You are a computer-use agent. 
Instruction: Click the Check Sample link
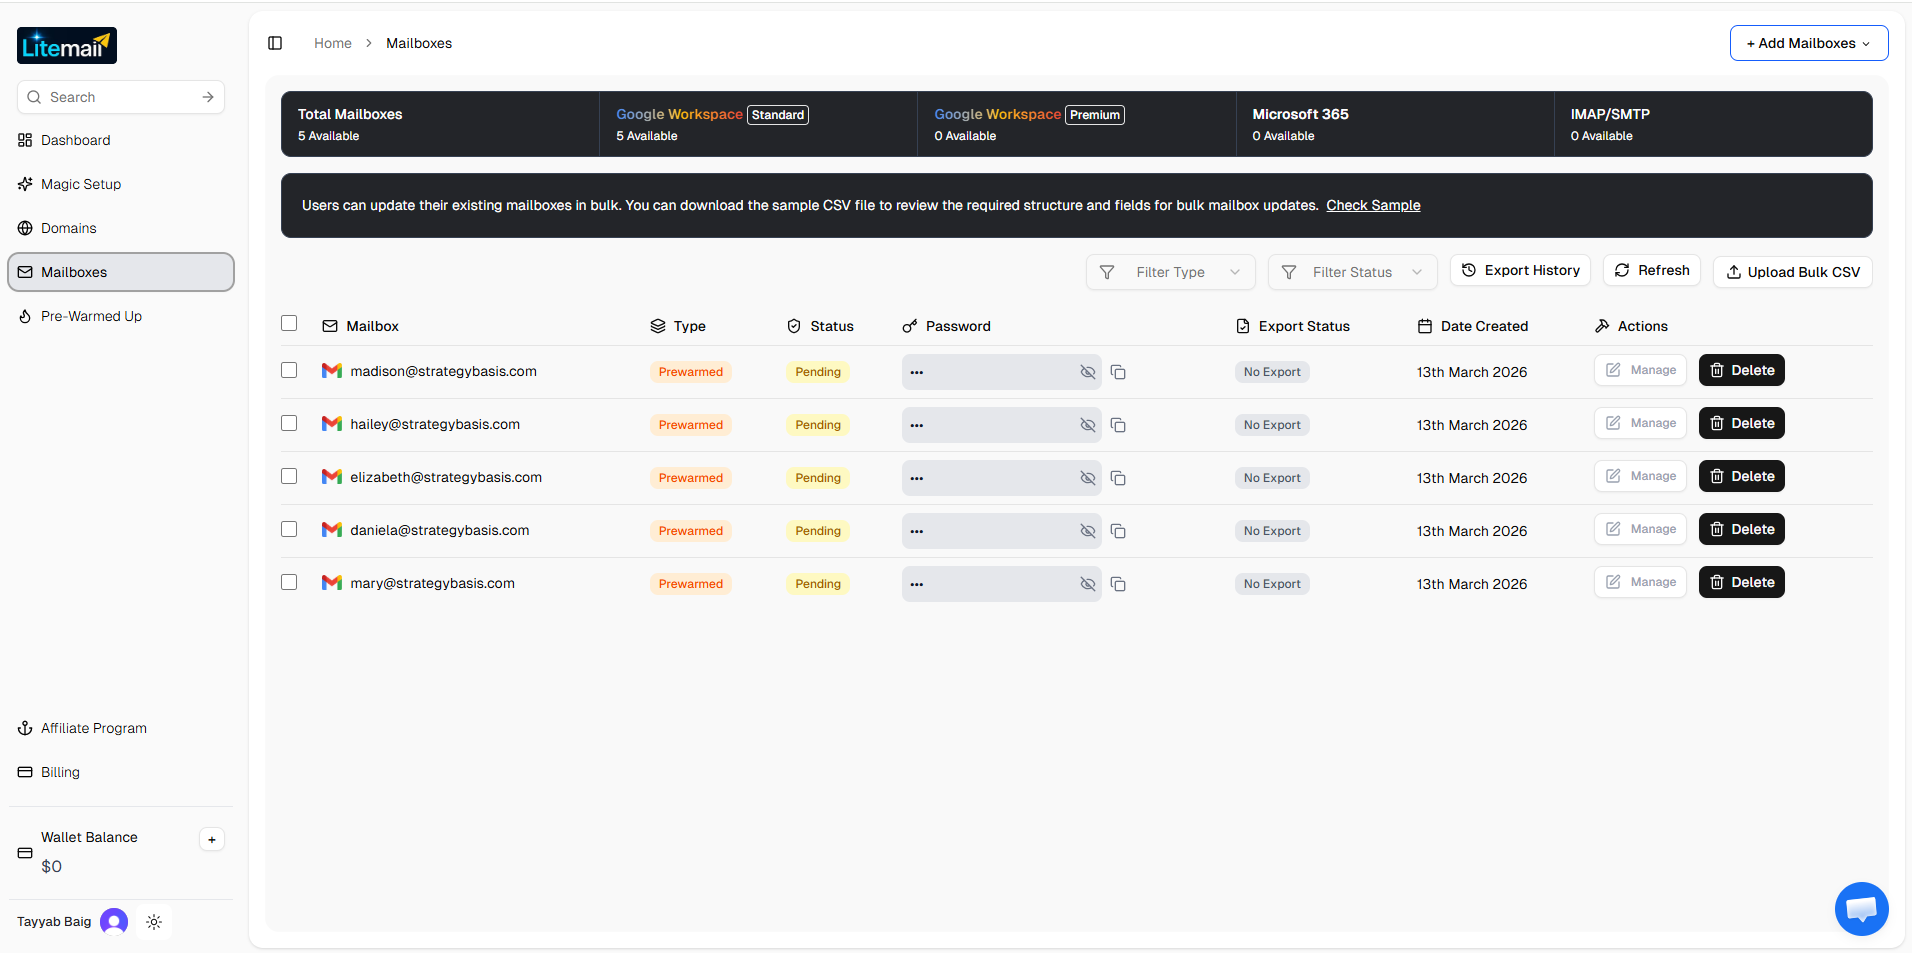point(1373,205)
